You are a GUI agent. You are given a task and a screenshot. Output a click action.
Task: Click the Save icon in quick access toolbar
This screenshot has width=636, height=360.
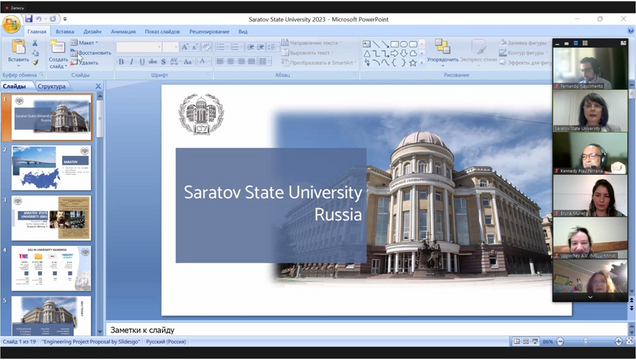point(29,19)
